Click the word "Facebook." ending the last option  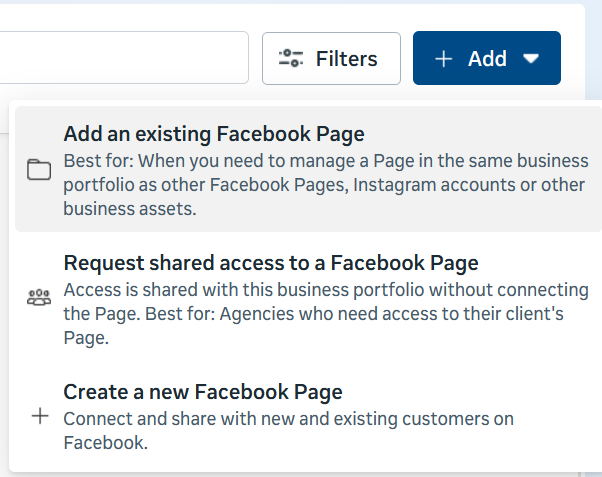[105, 442]
